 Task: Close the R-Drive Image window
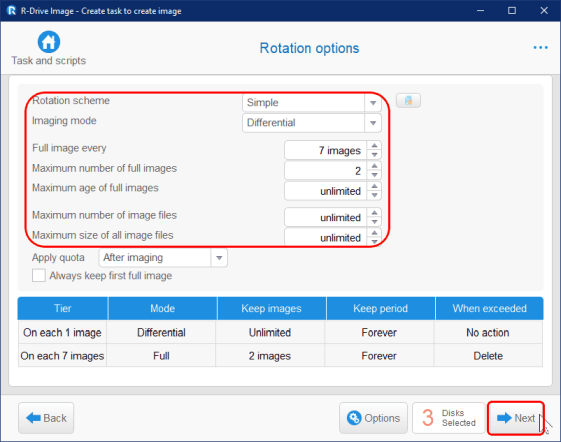[x=544, y=11]
